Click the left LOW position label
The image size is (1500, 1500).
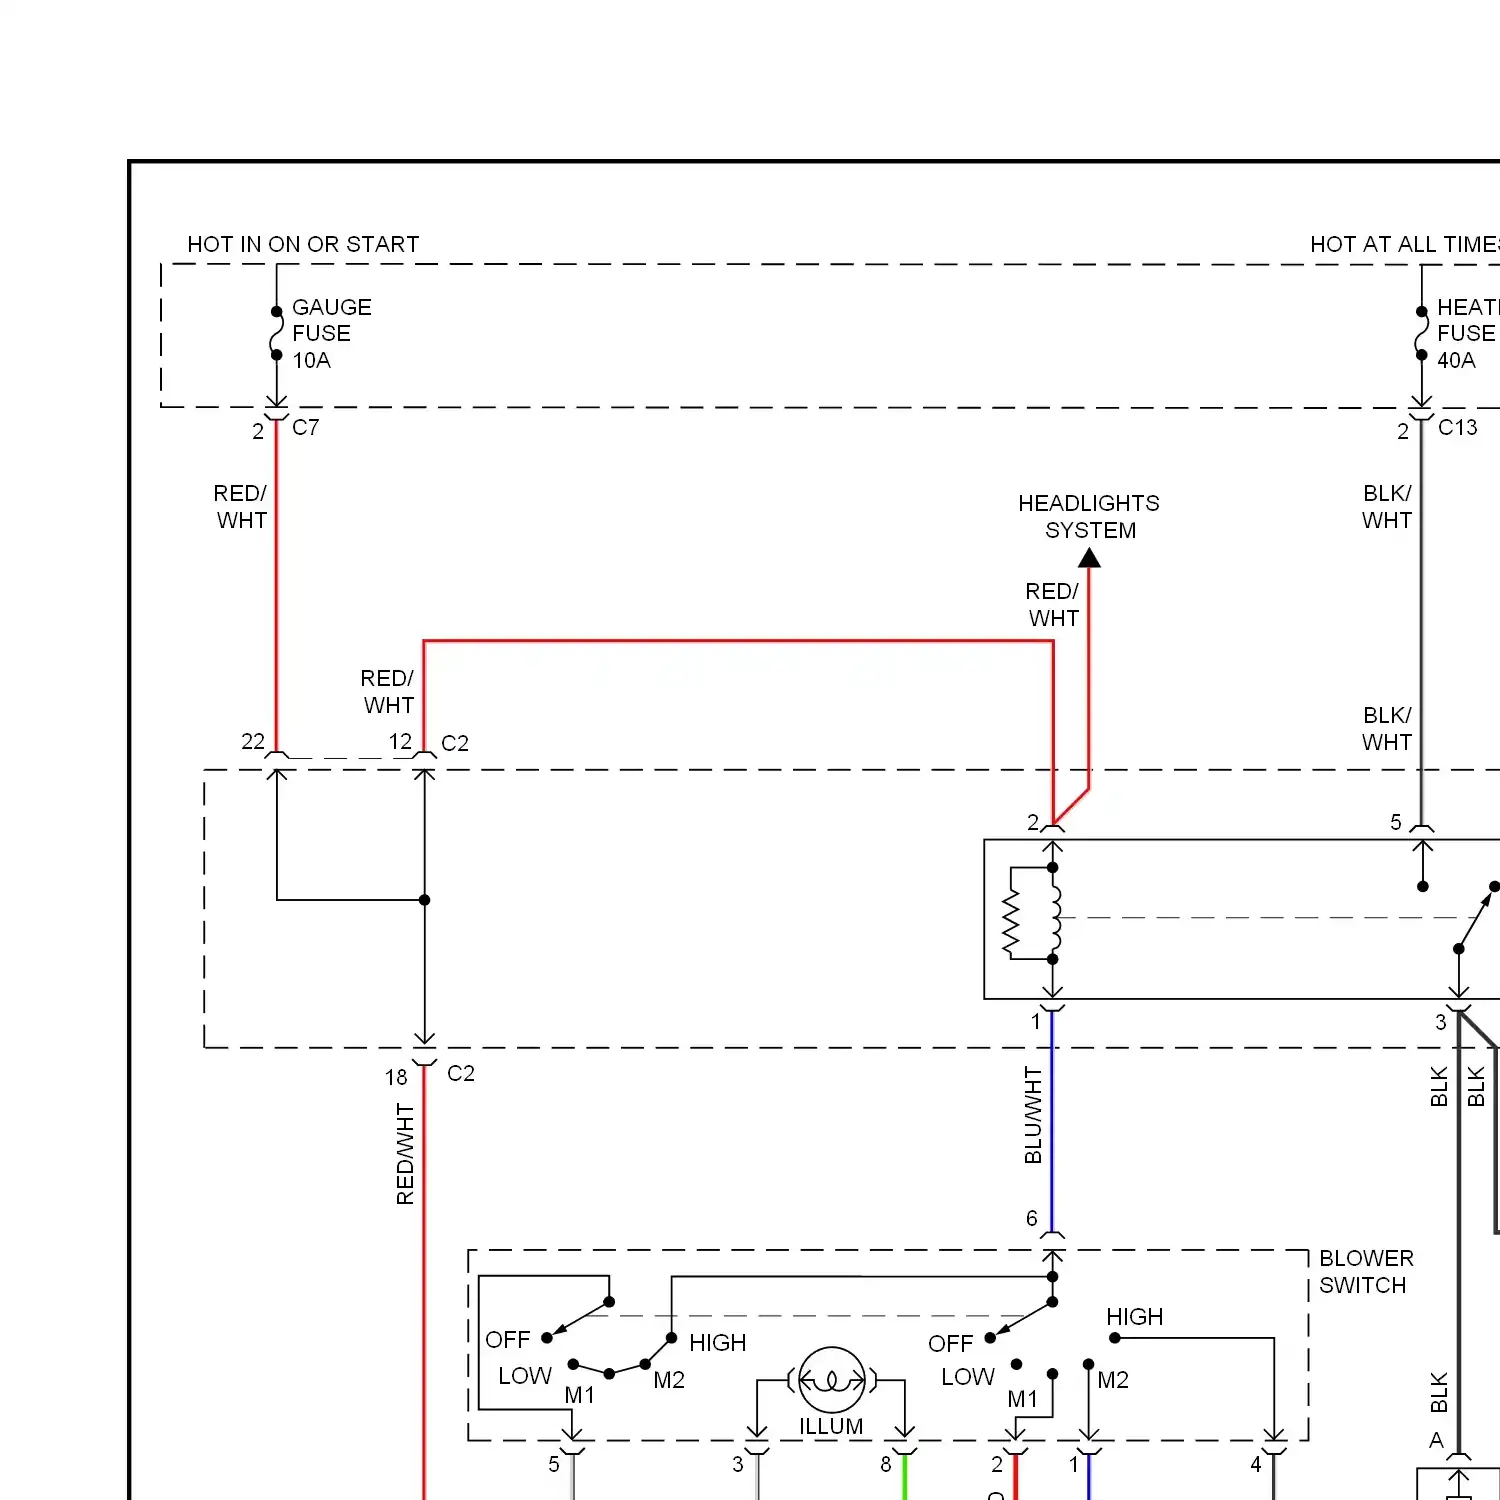525,1375
